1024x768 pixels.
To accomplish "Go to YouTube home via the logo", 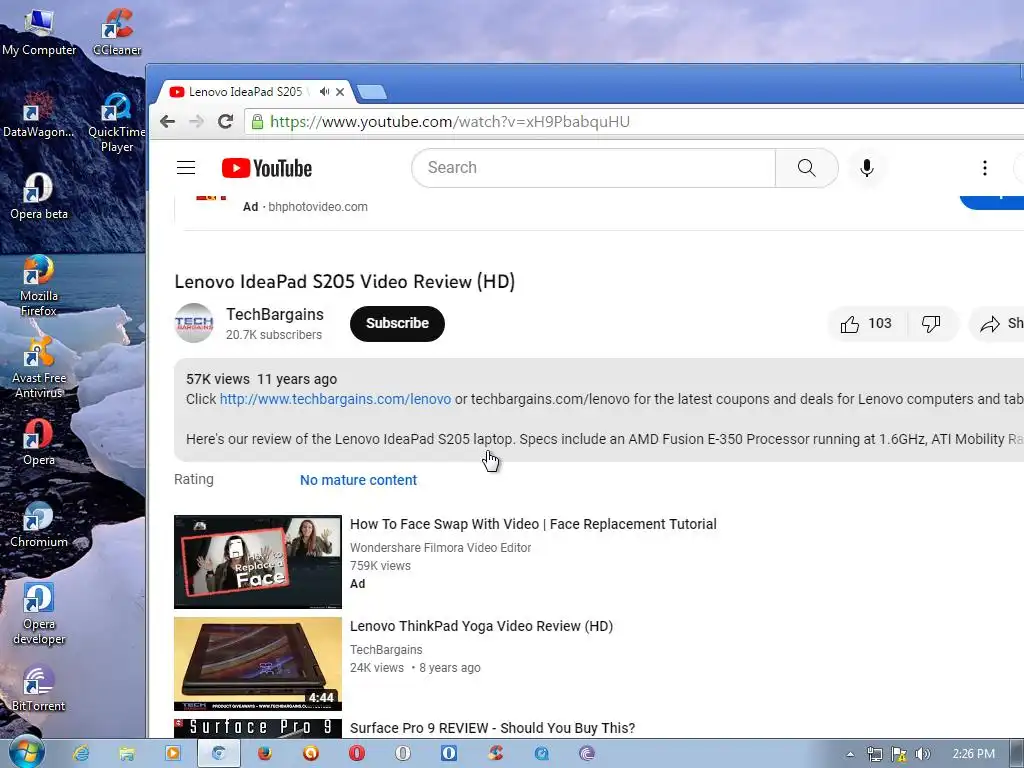I will 266,168.
